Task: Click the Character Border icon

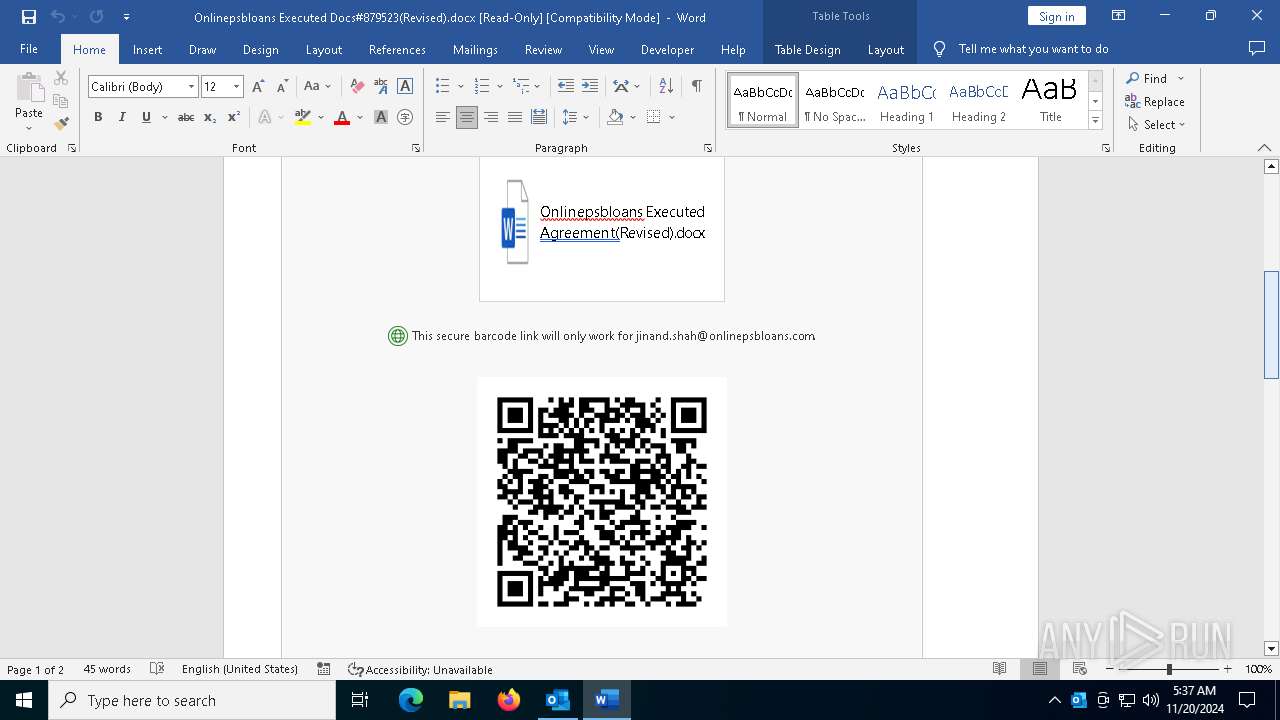Action: tap(405, 86)
